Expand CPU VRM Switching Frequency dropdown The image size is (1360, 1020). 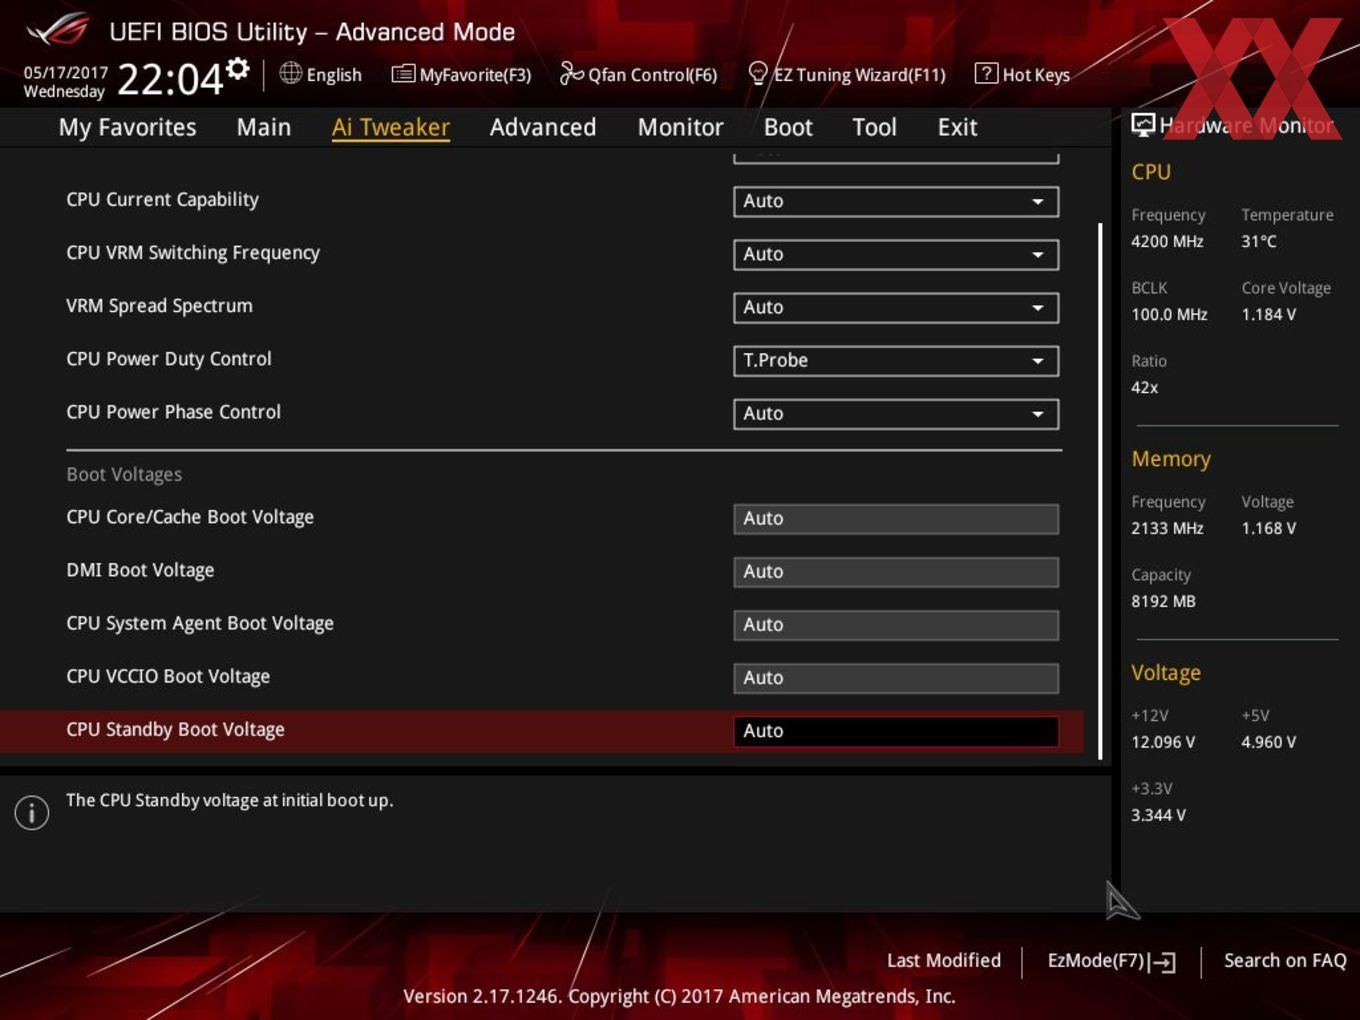(896, 254)
